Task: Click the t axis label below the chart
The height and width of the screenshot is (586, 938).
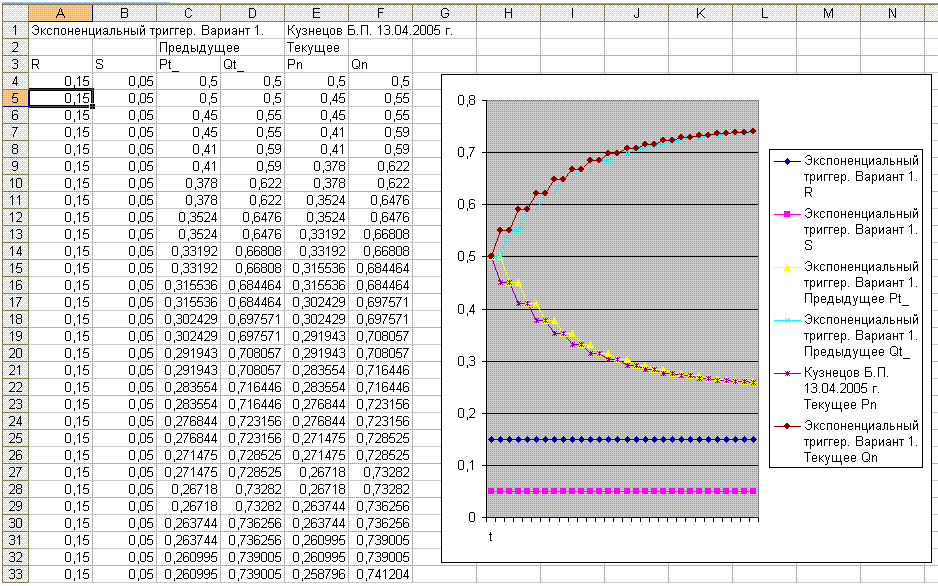Action: coord(490,537)
